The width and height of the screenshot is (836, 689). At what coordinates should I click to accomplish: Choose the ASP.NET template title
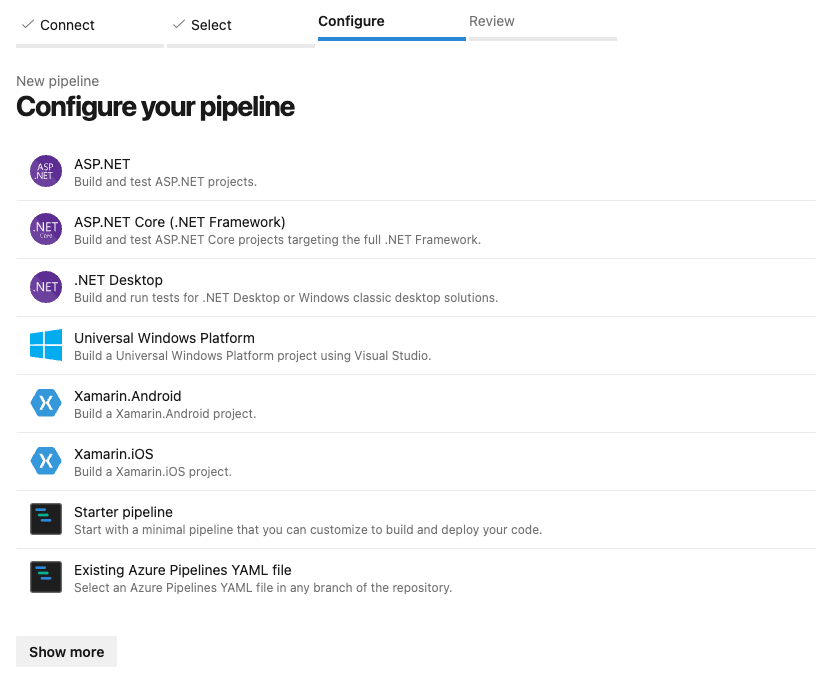coord(102,164)
